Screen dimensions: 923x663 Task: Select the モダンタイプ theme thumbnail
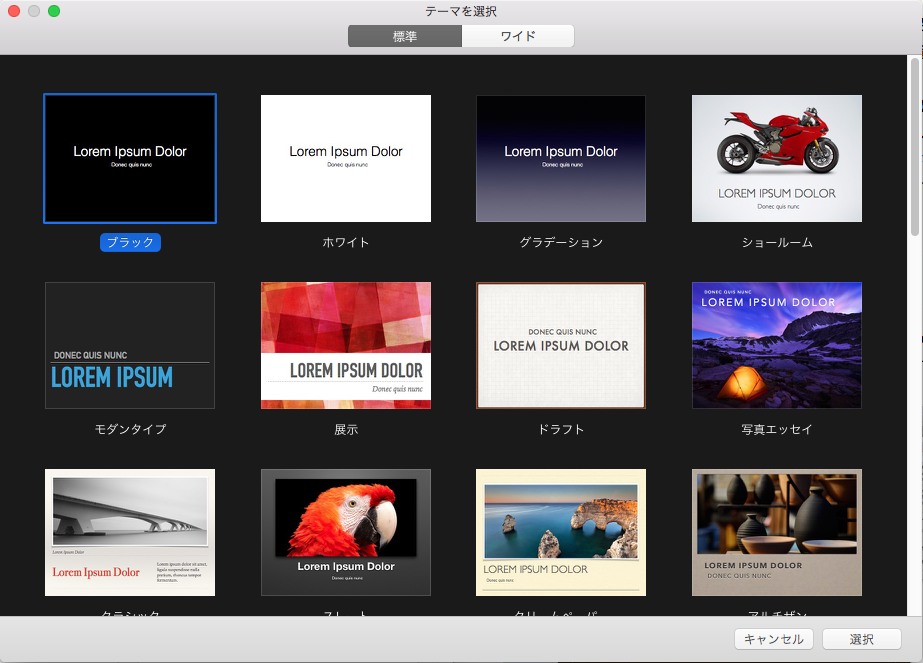pyautogui.click(x=129, y=345)
